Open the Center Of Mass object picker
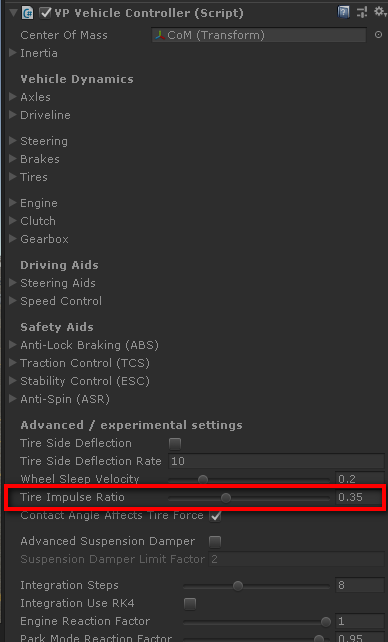The width and height of the screenshot is (388, 642). tap(378, 35)
